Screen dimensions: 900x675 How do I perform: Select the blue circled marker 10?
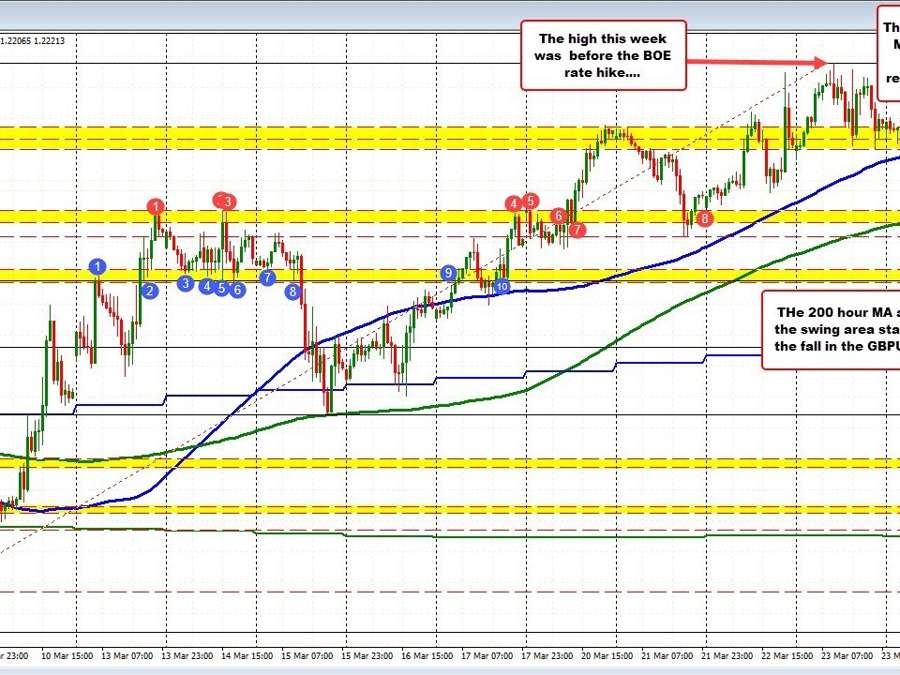tap(501, 285)
